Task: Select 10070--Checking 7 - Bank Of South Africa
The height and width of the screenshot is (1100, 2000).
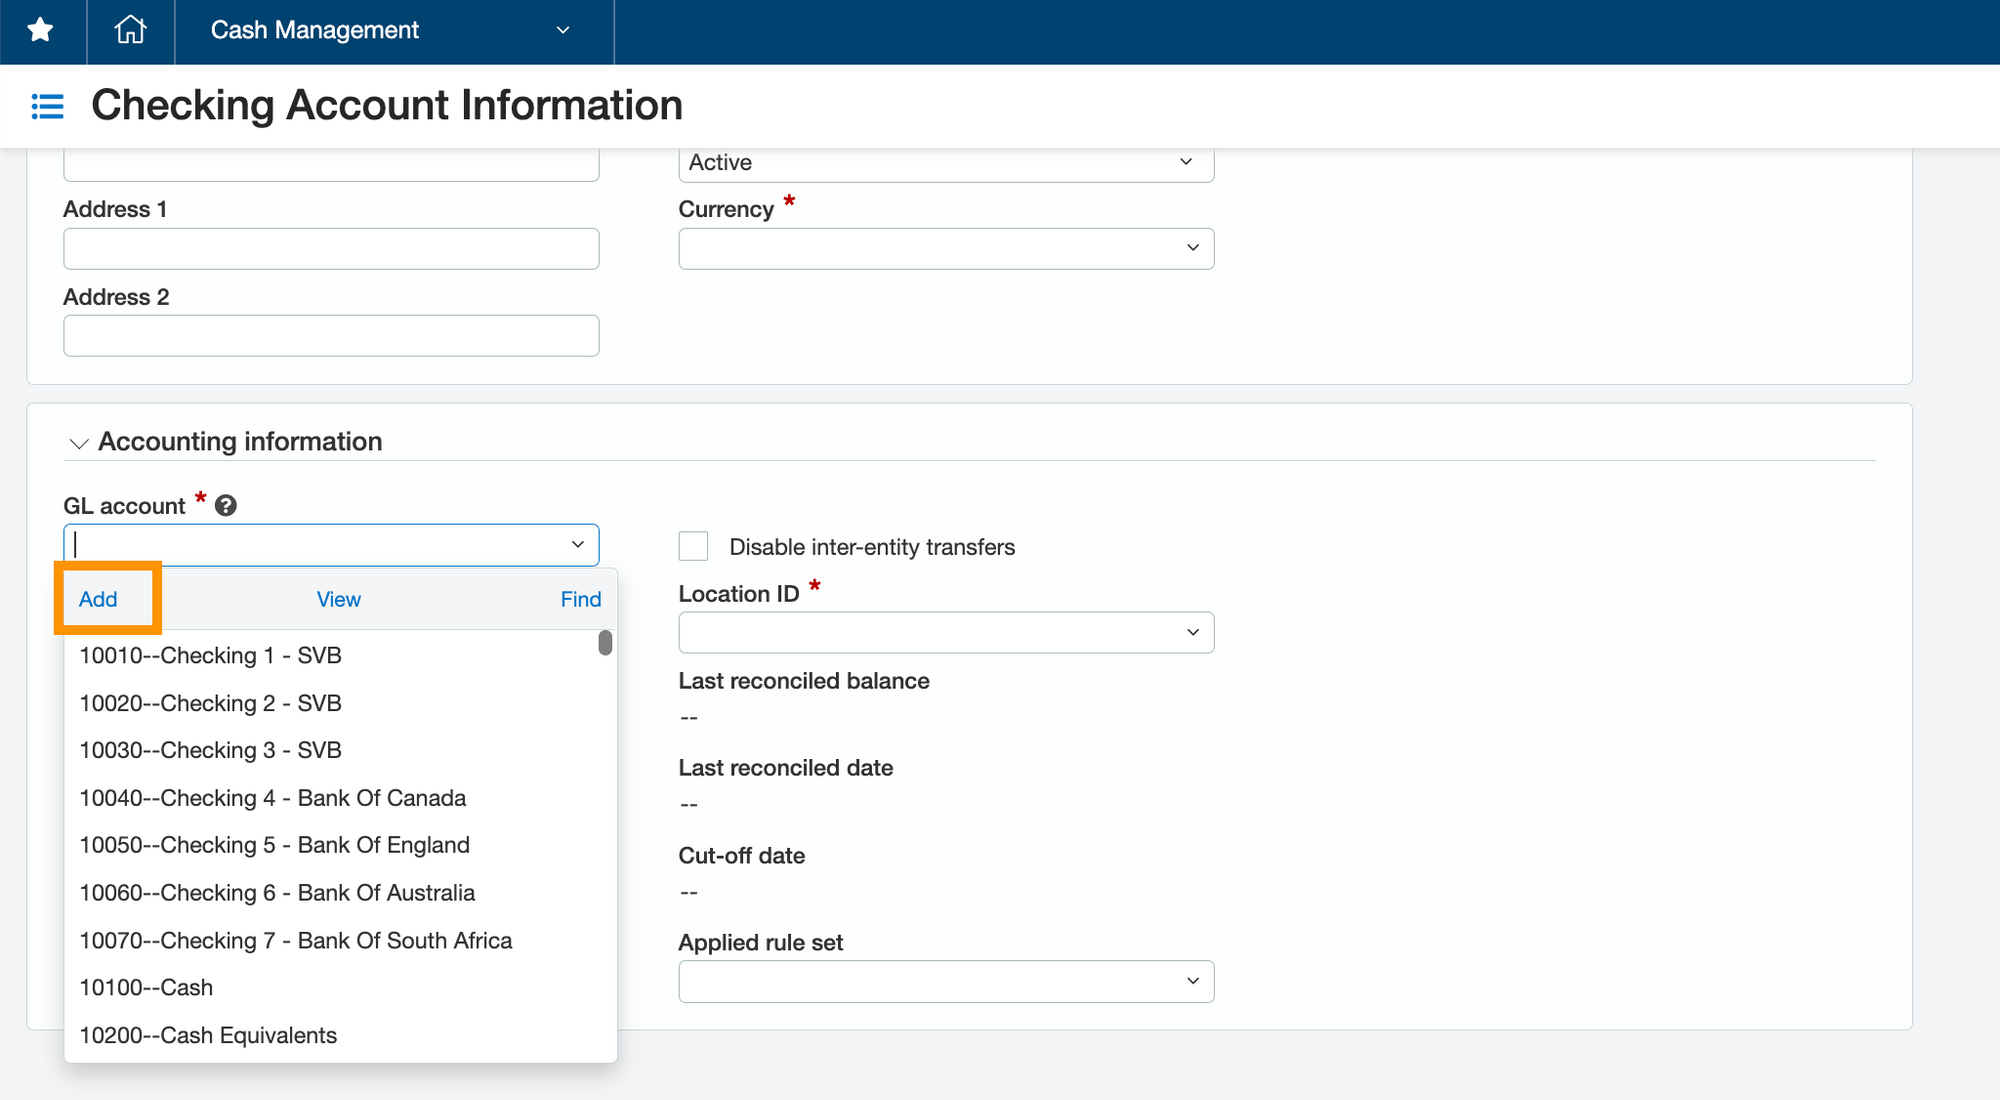Action: 332,941
